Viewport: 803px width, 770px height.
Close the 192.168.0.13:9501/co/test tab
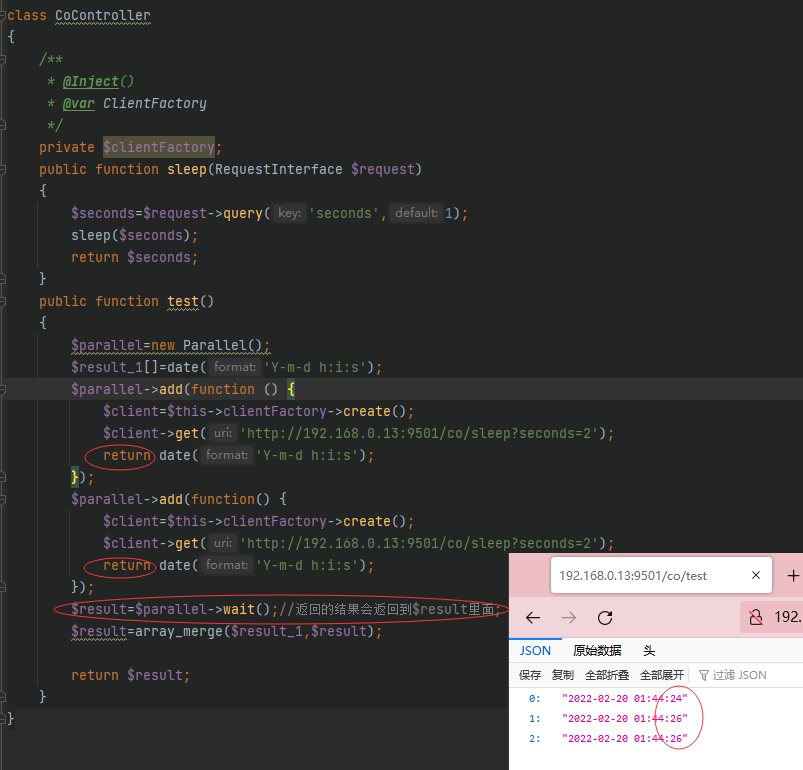pyautogui.click(x=755, y=575)
